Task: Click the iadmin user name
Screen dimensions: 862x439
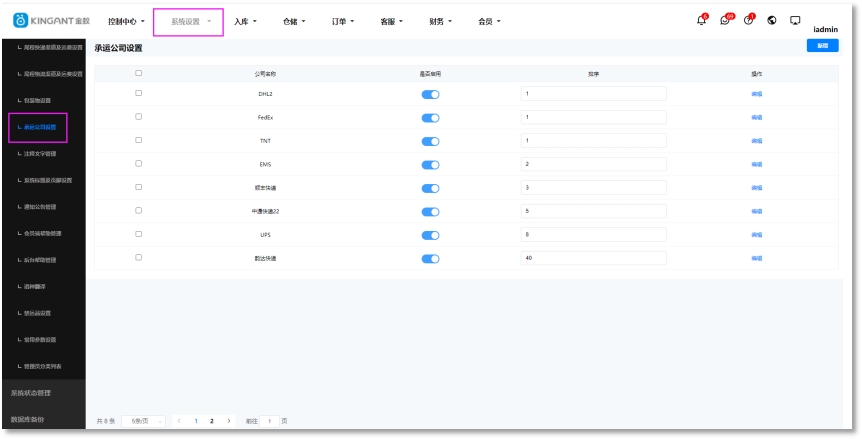Action: pos(826,30)
